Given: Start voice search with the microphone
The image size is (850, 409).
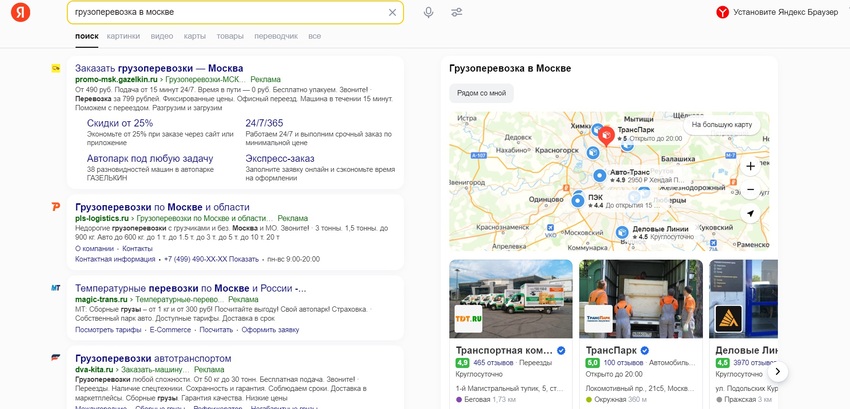Looking at the screenshot, I should (x=429, y=12).
